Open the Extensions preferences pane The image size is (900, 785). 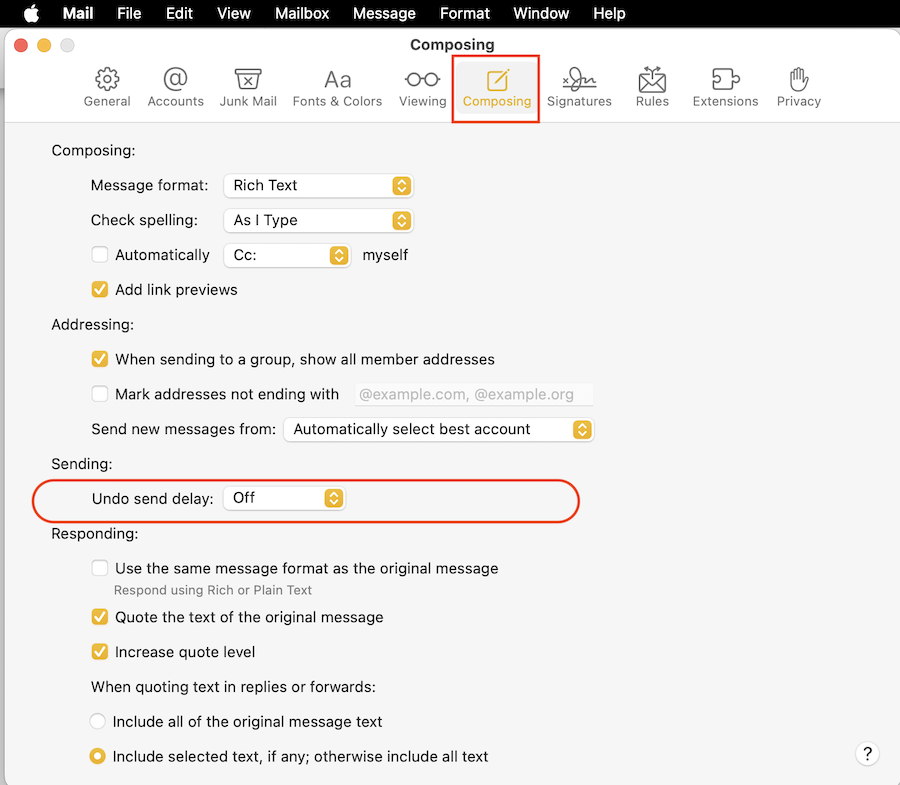(x=725, y=88)
